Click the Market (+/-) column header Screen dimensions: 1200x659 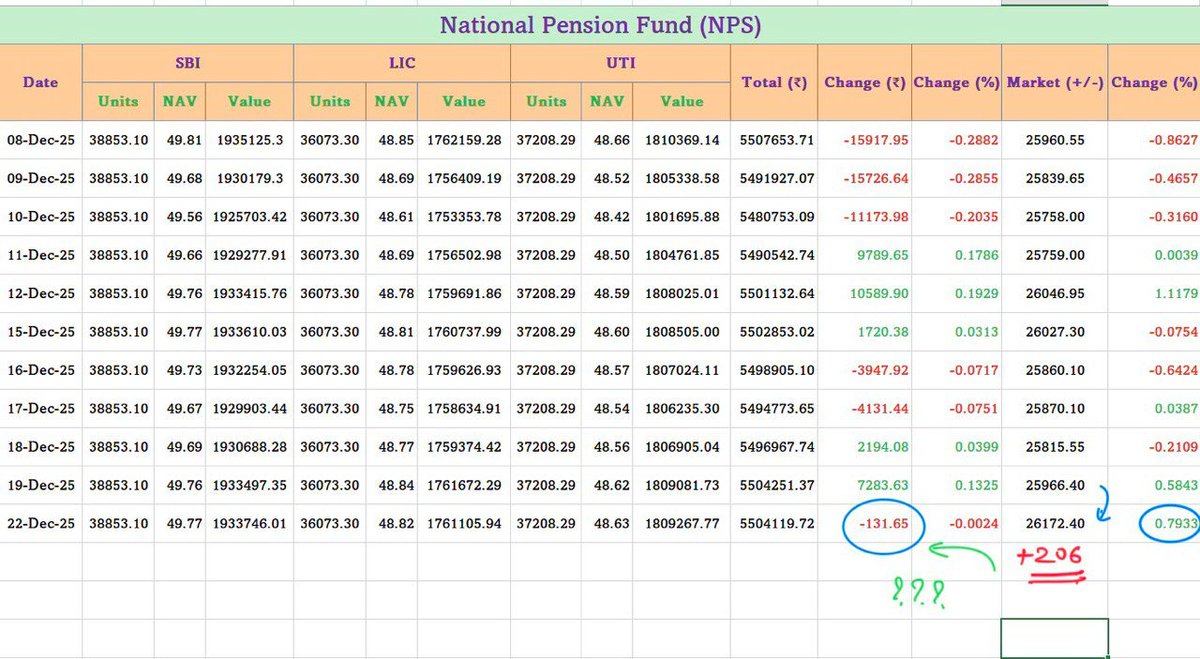click(1053, 82)
